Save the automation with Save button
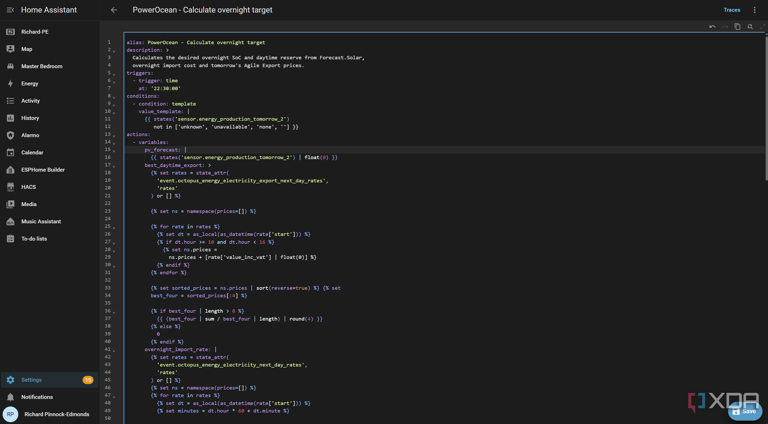Viewport: 768px width, 424px height. (x=744, y=411)
